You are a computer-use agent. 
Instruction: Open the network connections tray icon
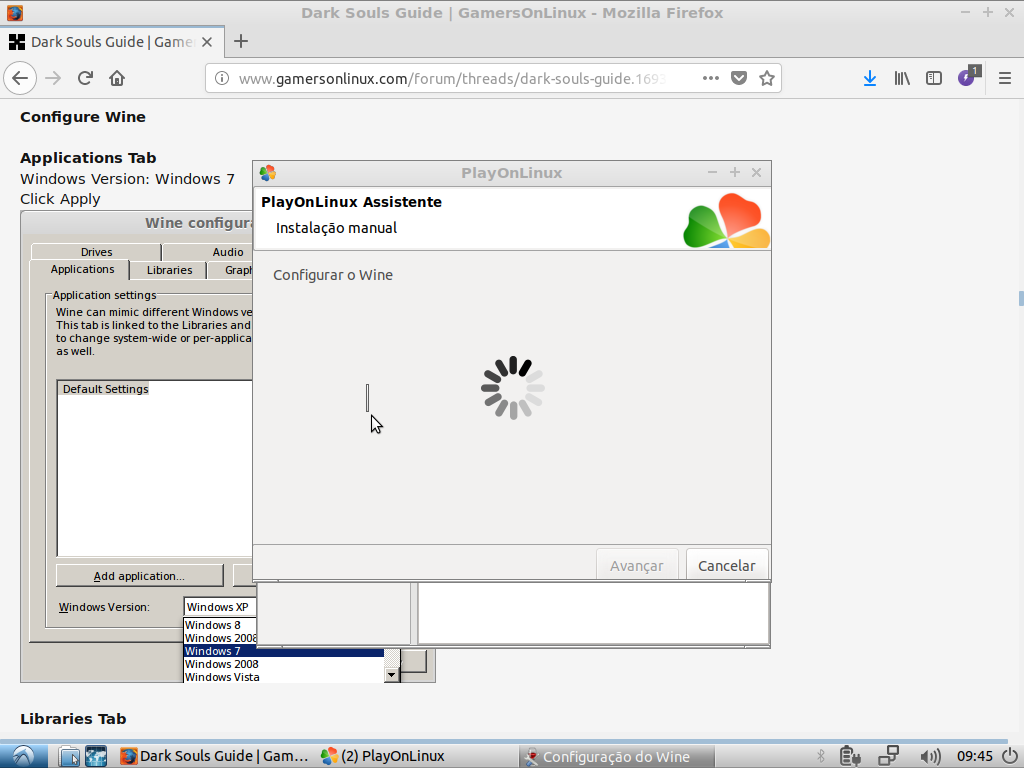(888, 756)
